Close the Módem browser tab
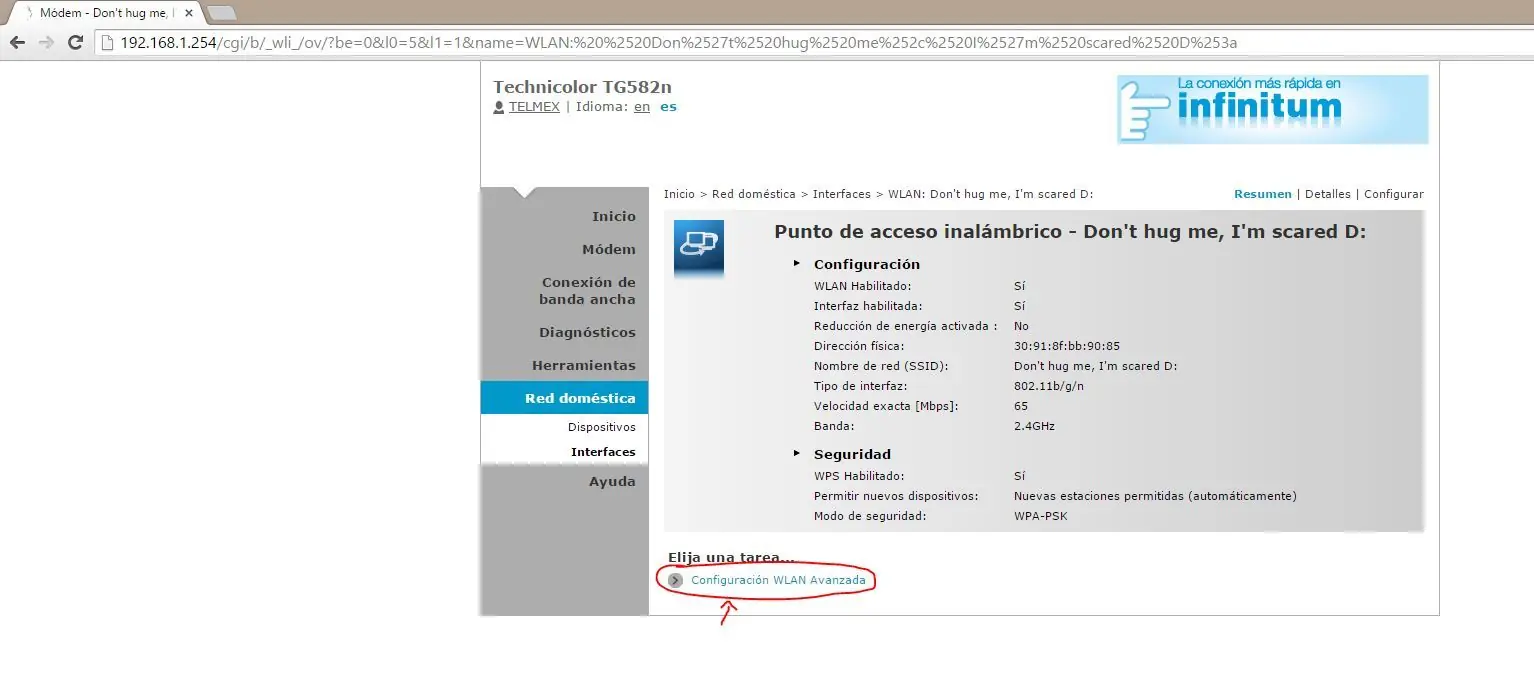The image size is (1534, 692). point(189,13)
